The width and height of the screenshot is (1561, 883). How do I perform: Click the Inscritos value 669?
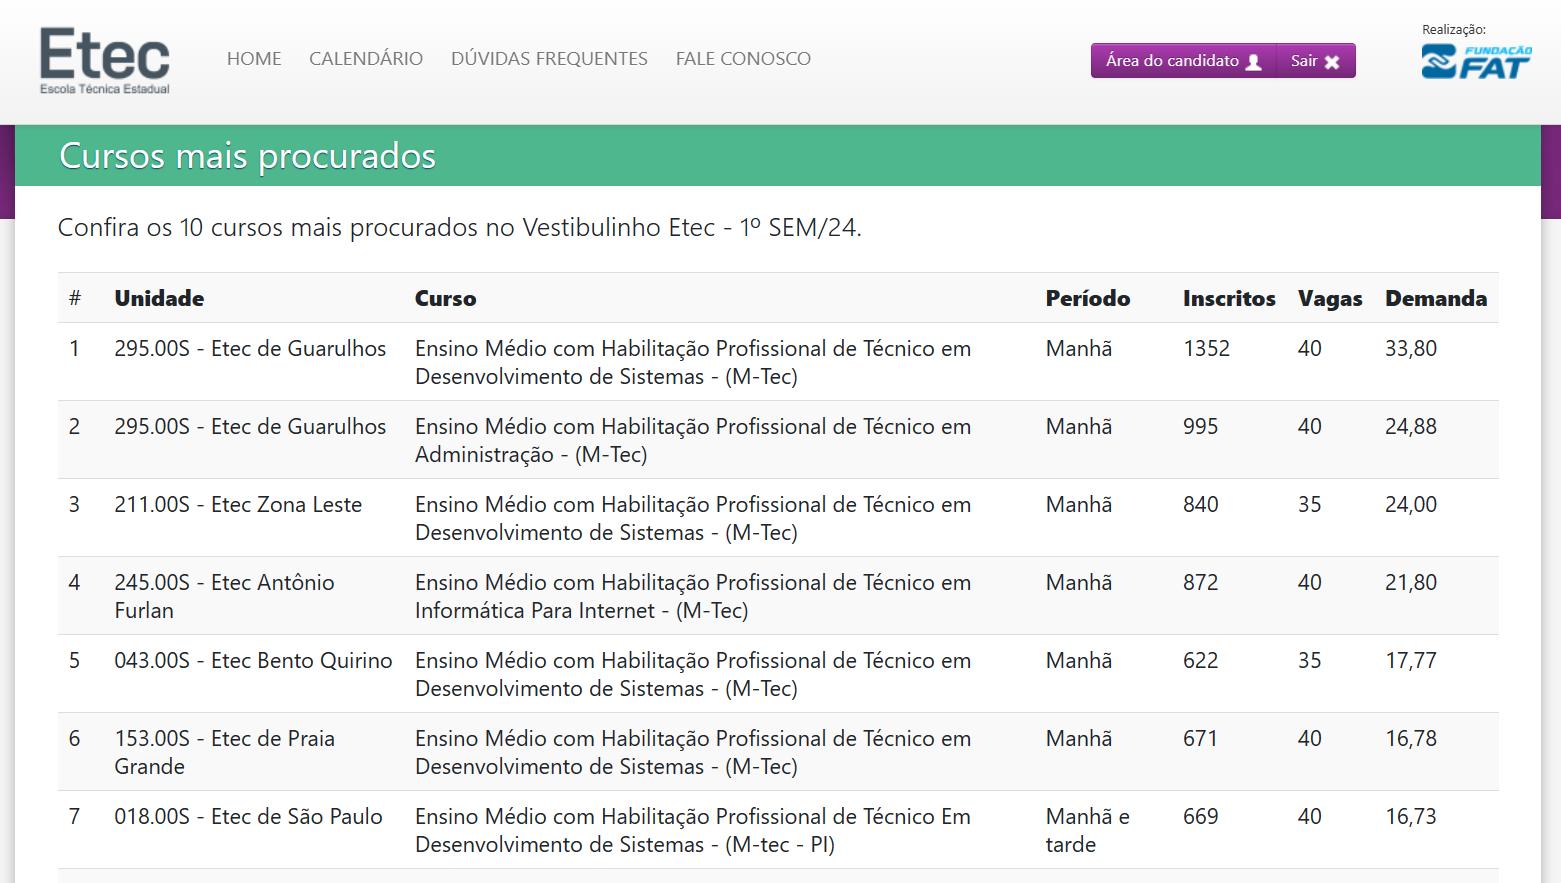click(1200, 817)
